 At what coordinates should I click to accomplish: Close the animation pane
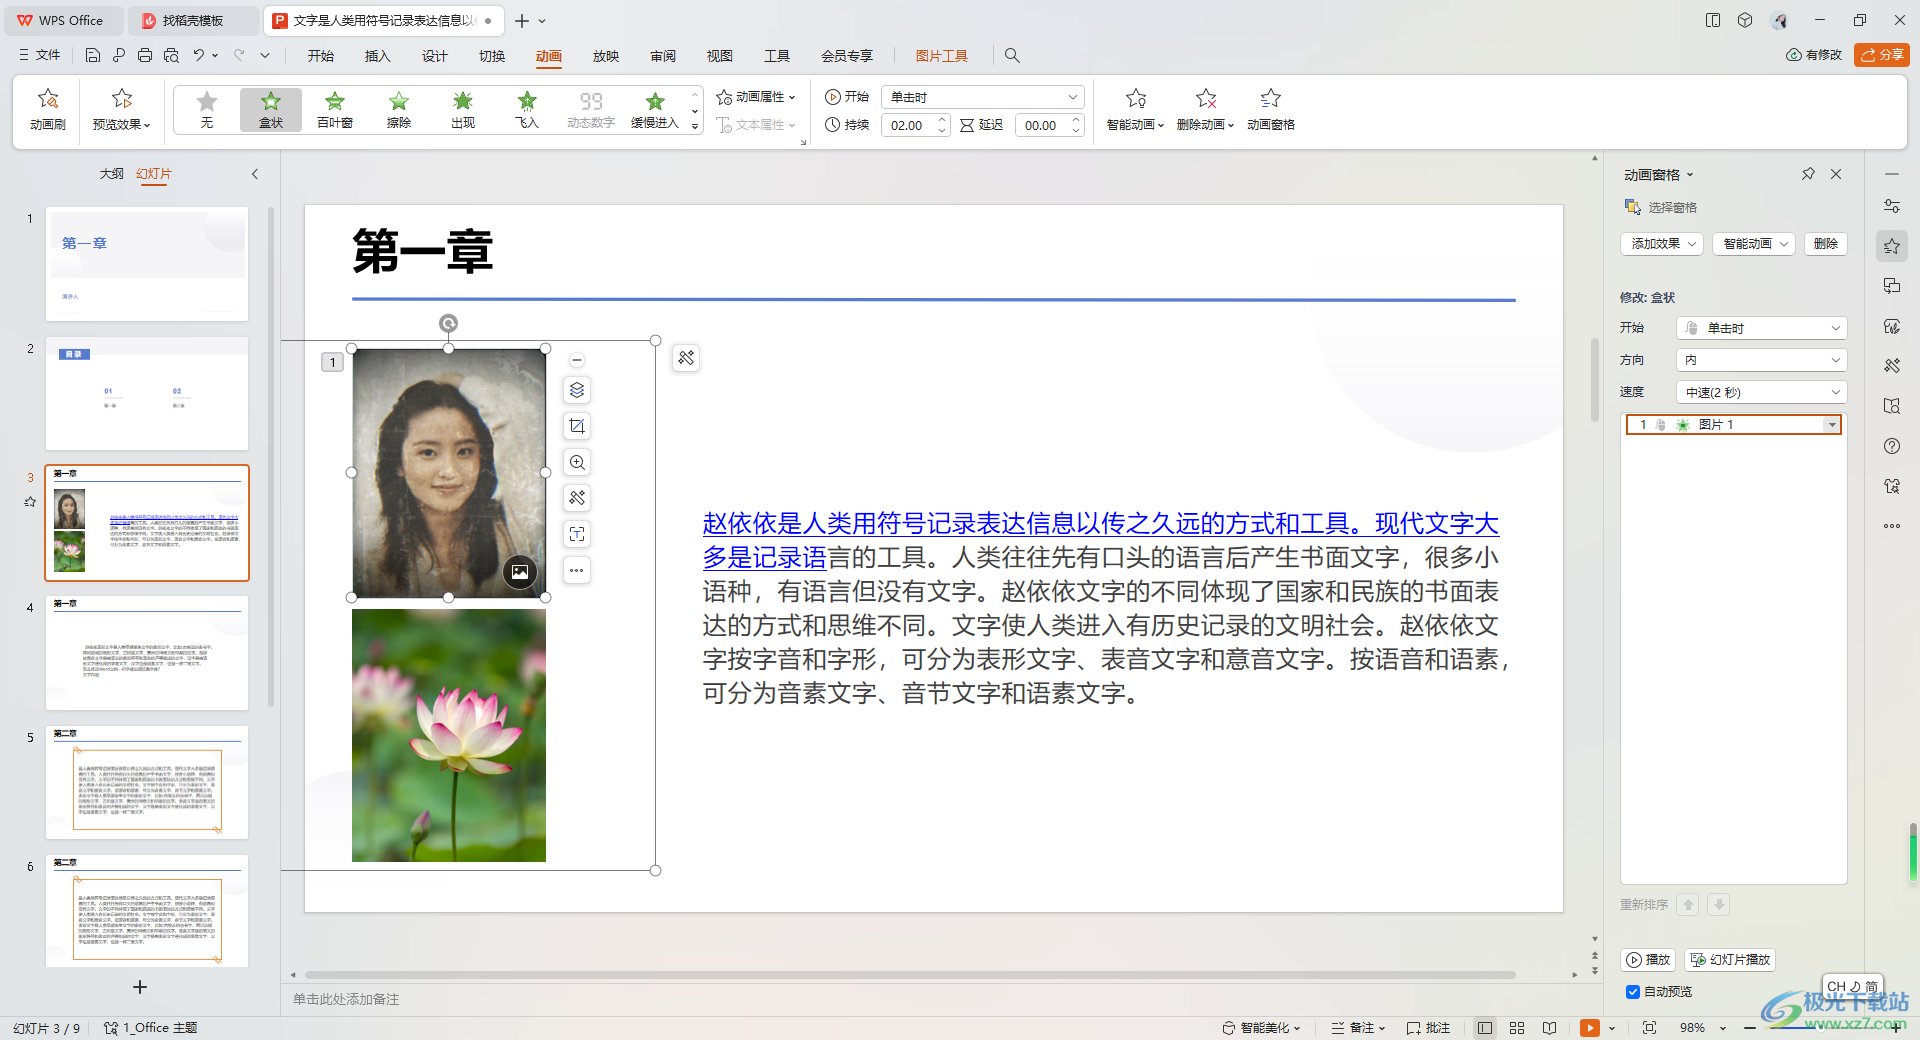click(1836, 174)
